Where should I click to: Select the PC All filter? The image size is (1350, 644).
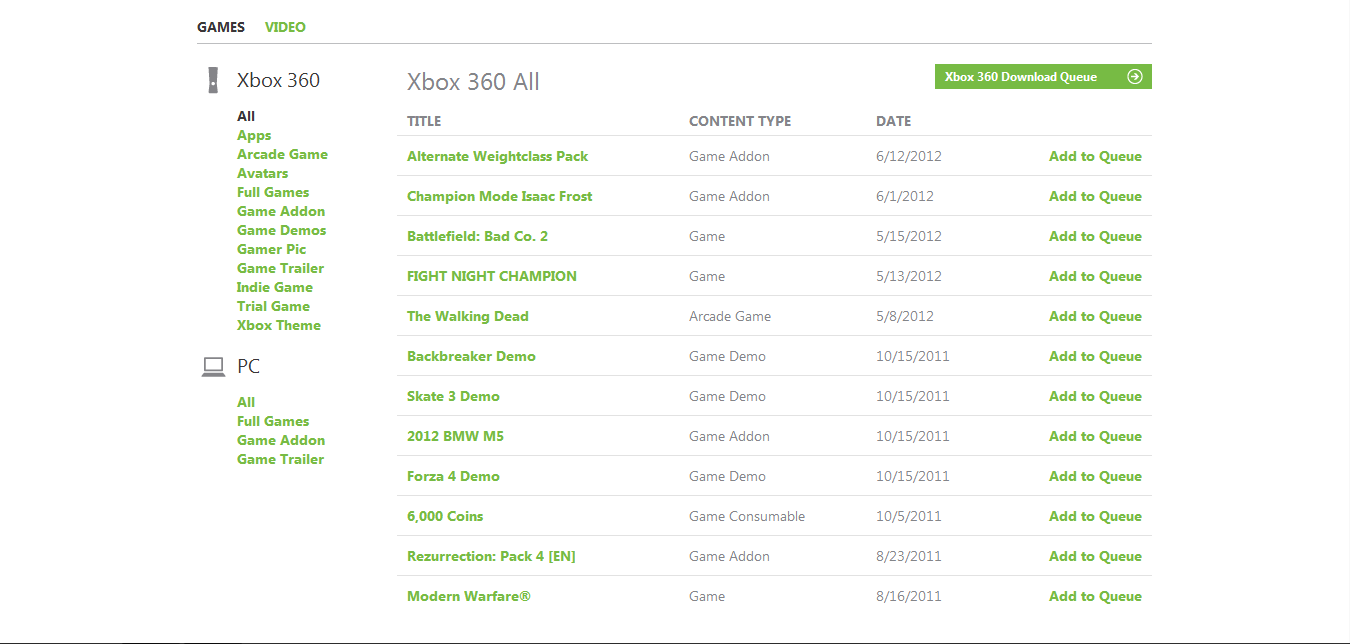[246, 402]
